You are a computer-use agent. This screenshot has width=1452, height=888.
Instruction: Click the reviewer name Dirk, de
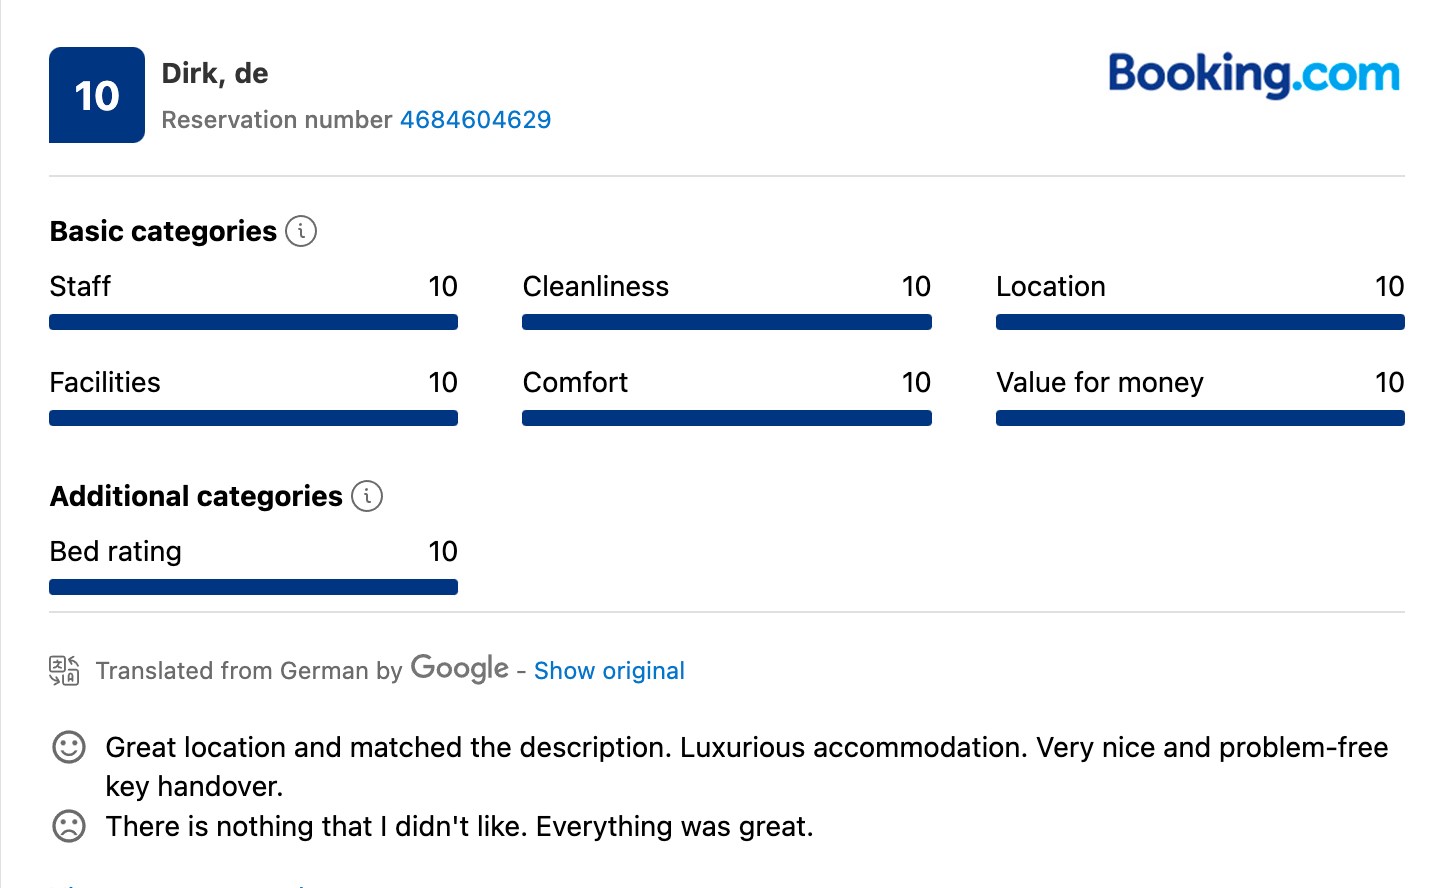tap(215, 74)
